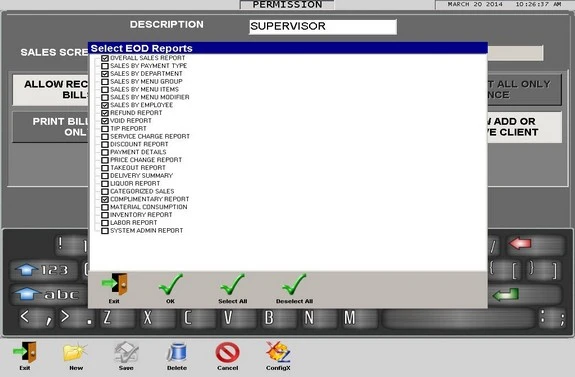Check LABOR REPORT
The image size is (575, 377).
click(105, 223)
